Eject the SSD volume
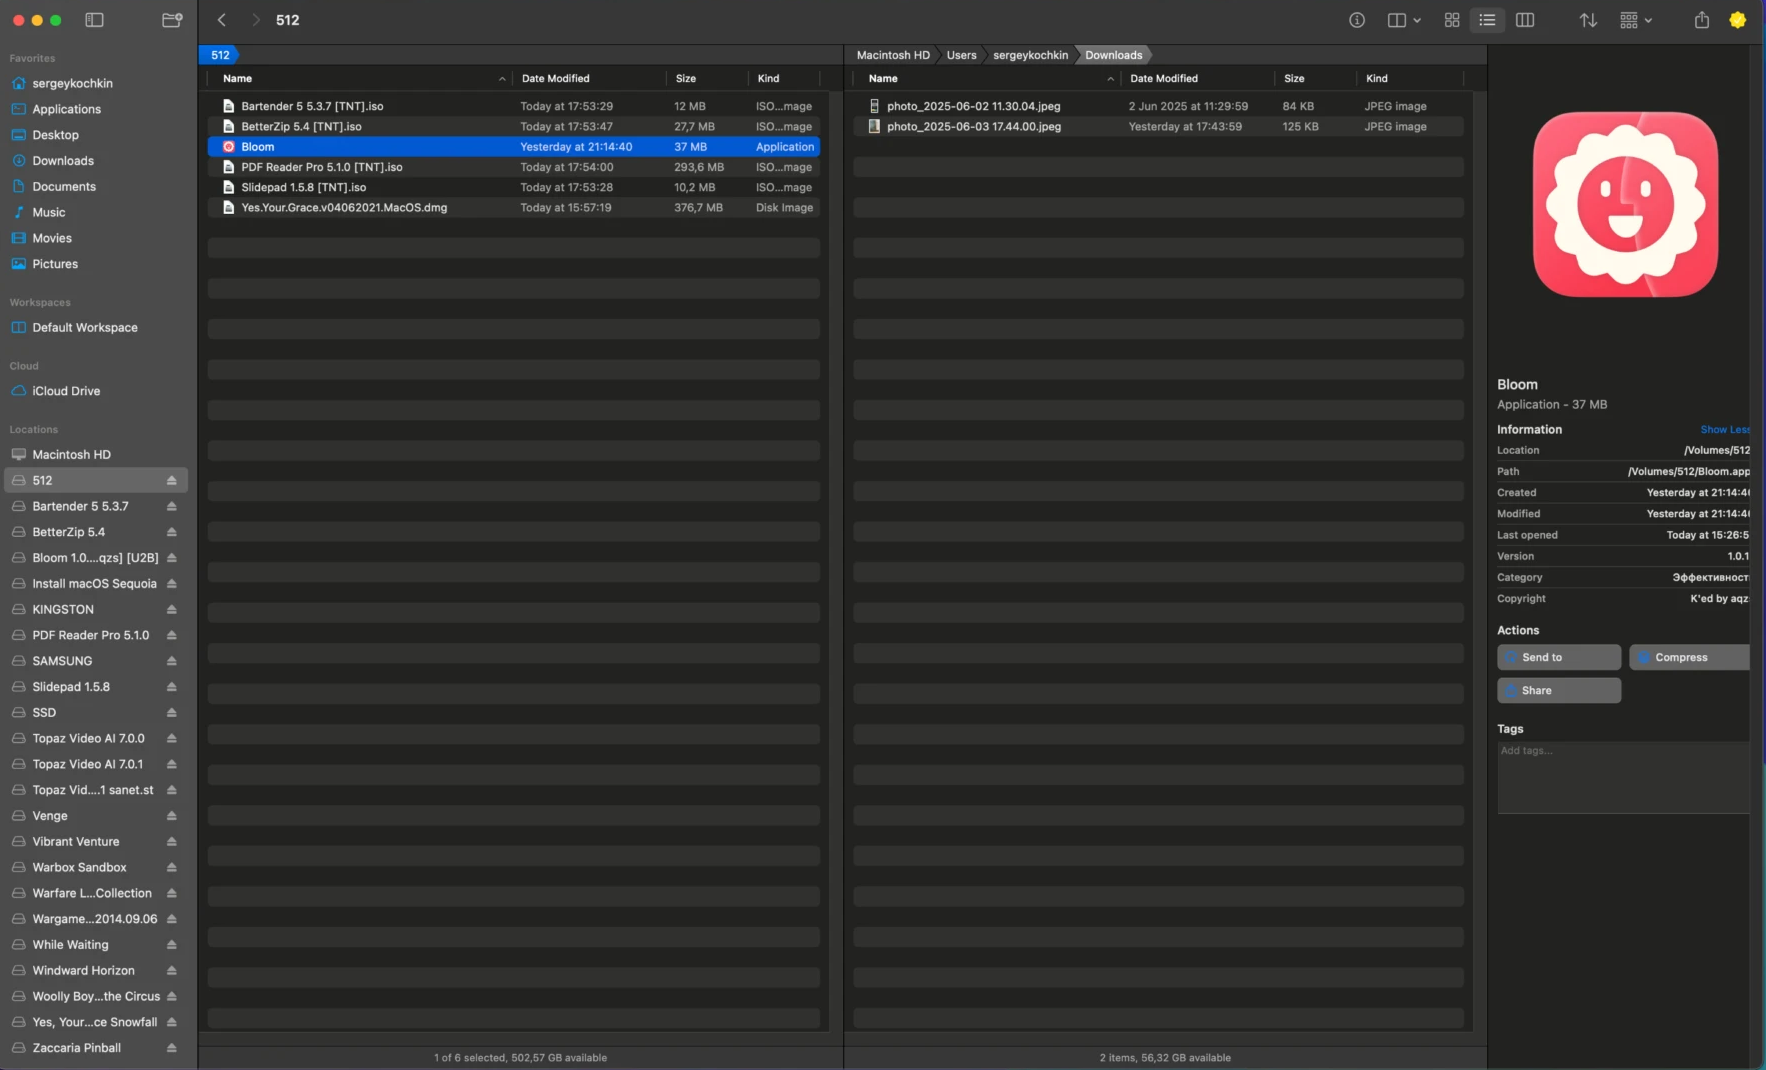The height and width of the screenshot is (1070, 1766). coord(172,713)
